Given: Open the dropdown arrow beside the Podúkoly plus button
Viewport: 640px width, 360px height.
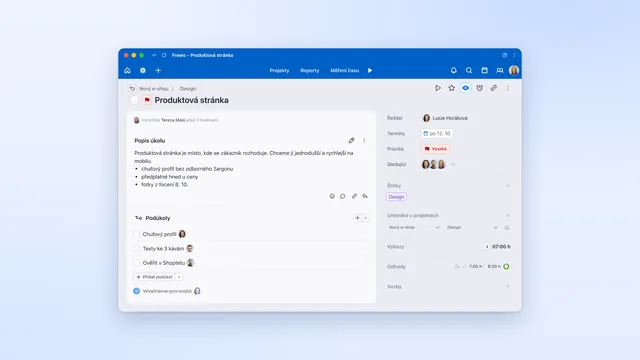Looking at the screenshot, I should (366, 218).
